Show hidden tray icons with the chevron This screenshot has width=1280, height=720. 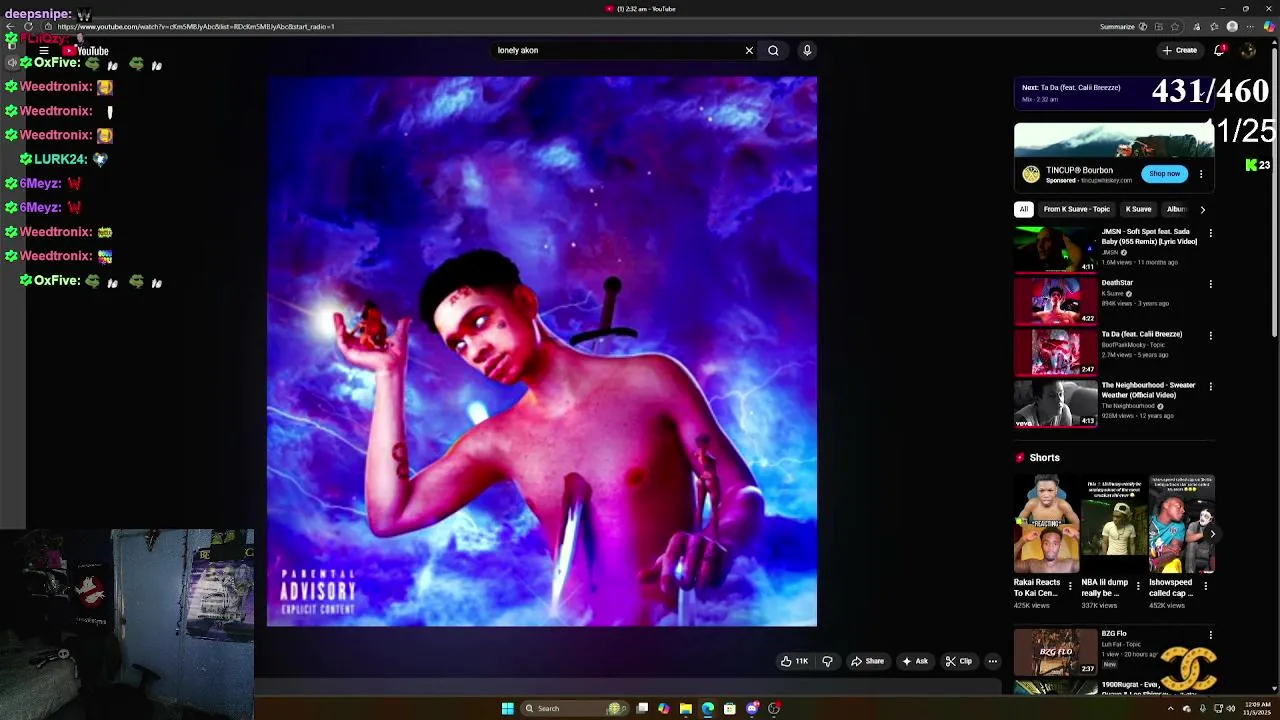pos(1171,708)
